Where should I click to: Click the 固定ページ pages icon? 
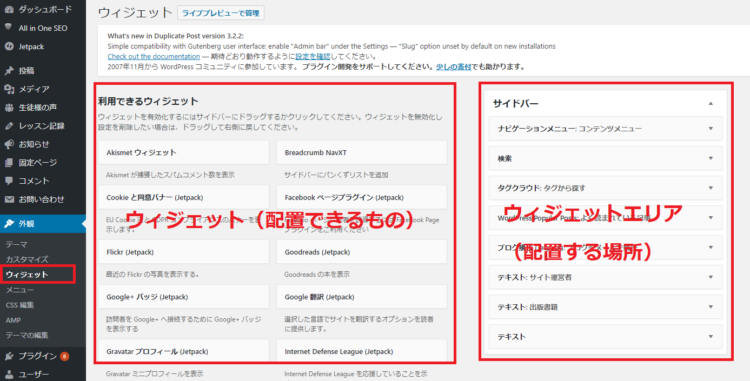point(9,163)
